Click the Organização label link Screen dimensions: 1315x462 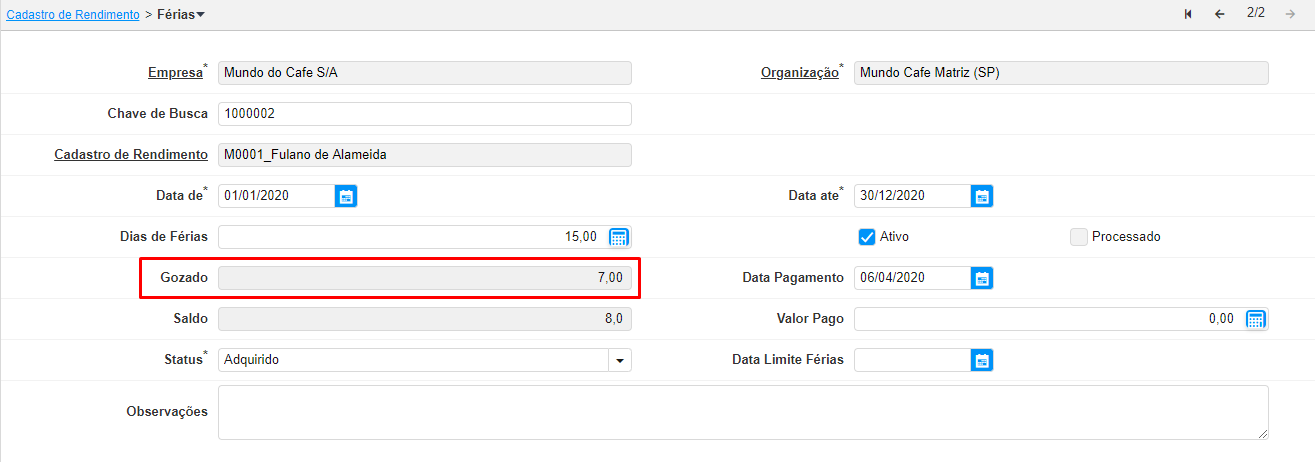[799, 73]
